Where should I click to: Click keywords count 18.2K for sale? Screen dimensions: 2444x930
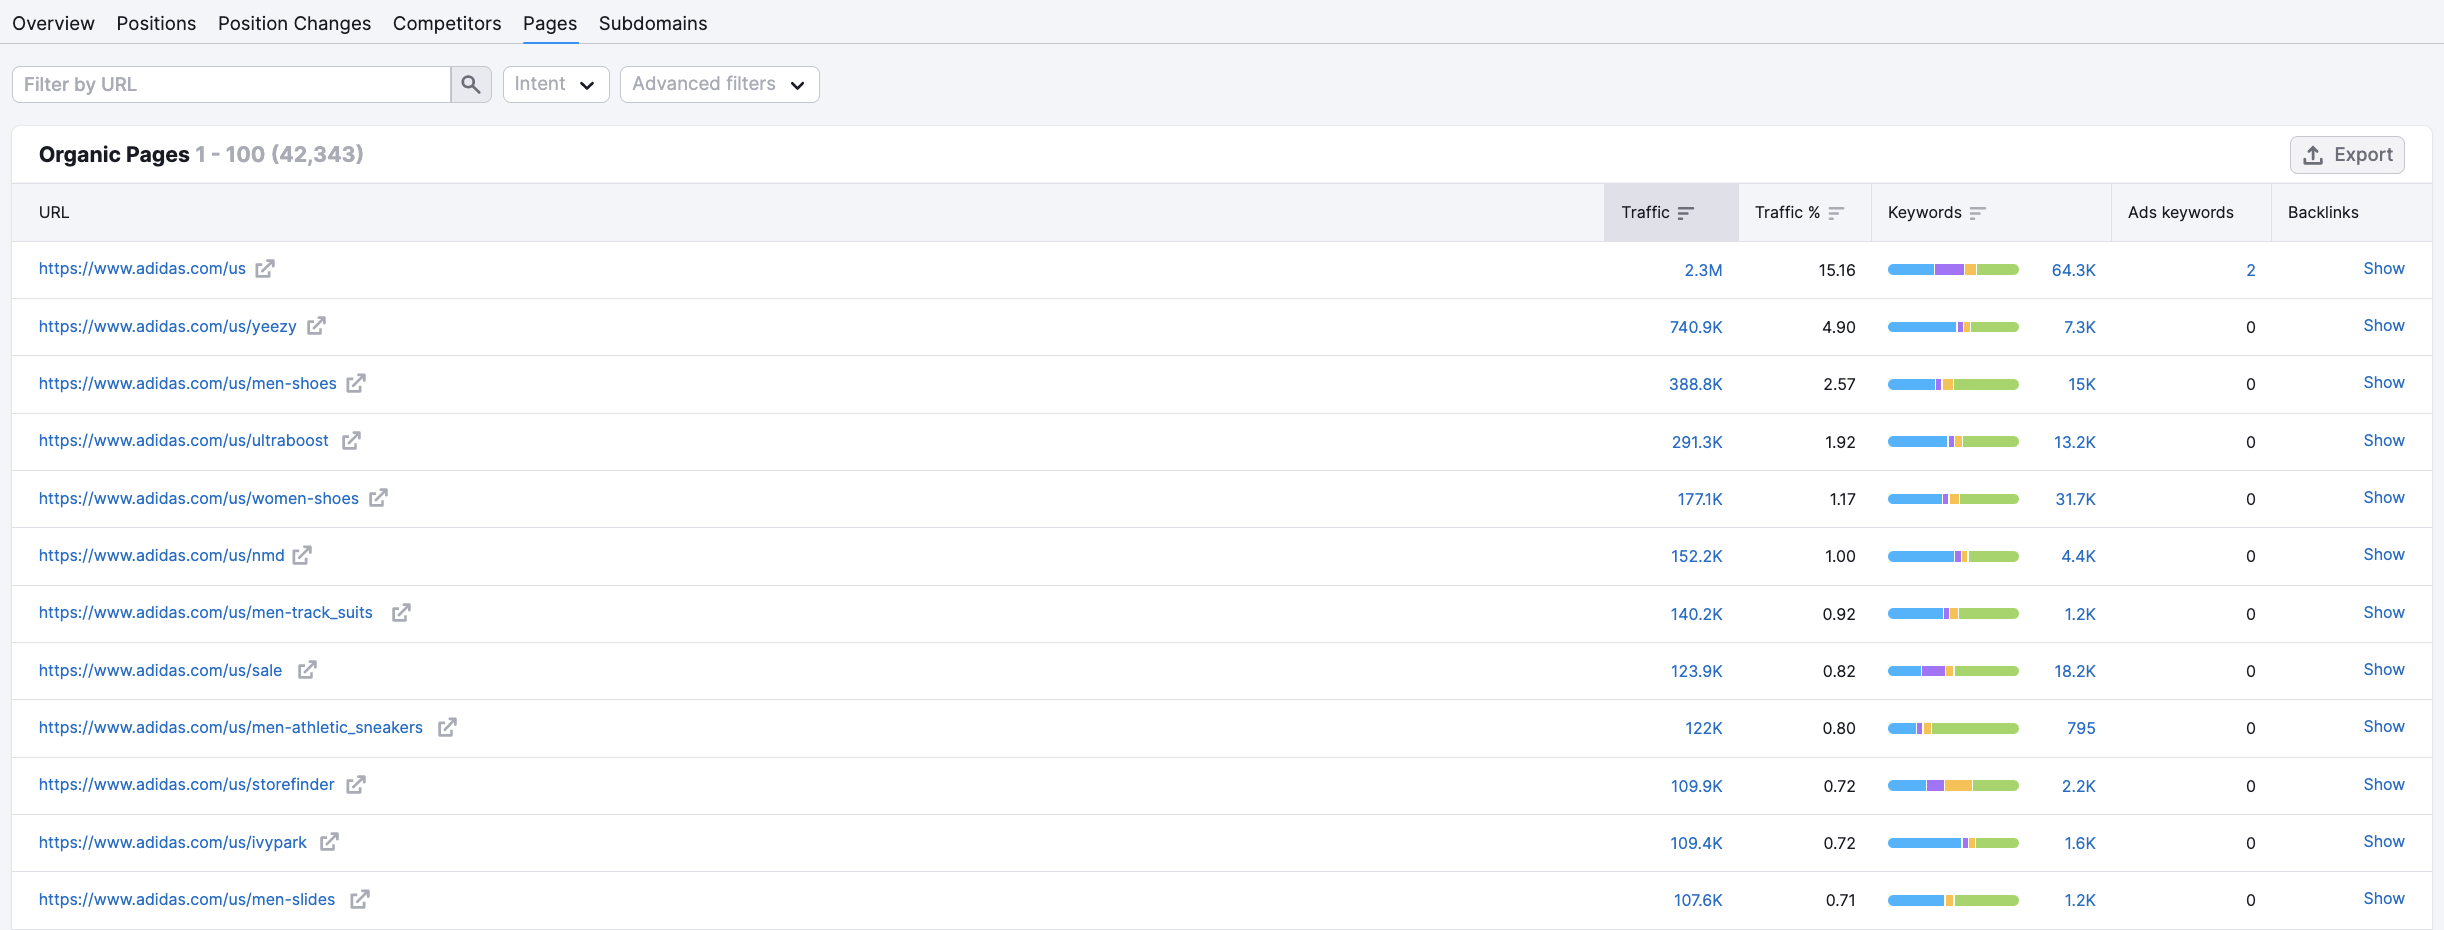[x=2075, y=672]
